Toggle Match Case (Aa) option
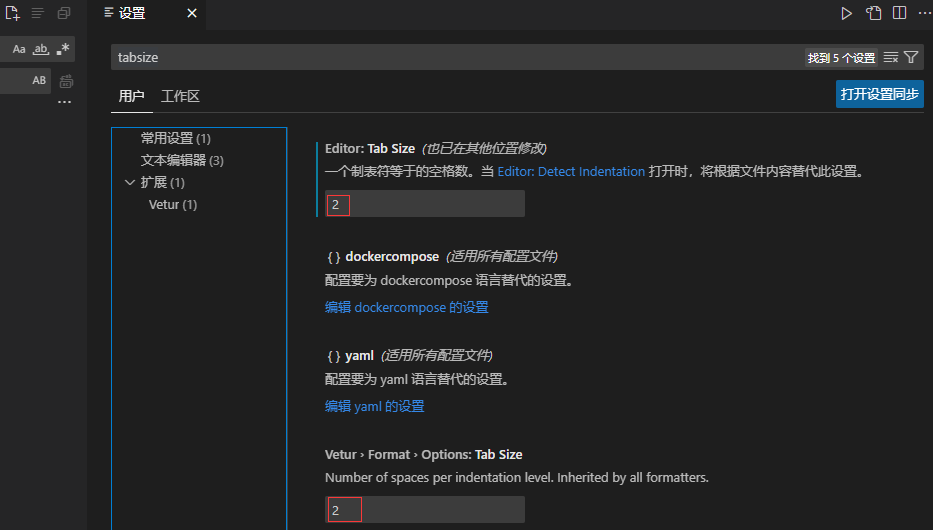This screenshot has height=530, width=933. 19,49
